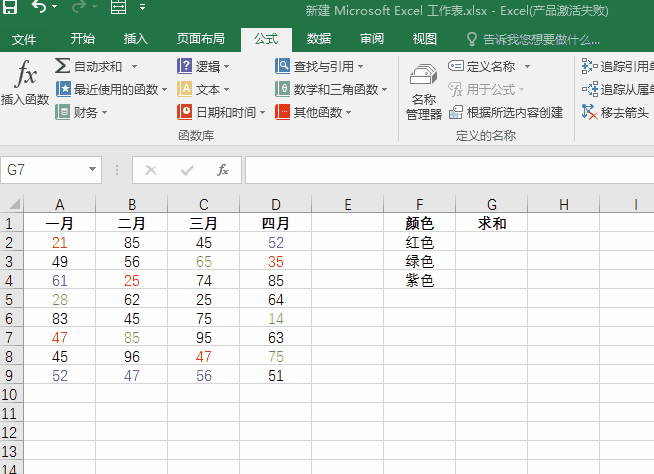Open Lookup and Reference (查找与引用) functions
The image size is (654, 474).
pyautogui.click(x=320, y=66)
